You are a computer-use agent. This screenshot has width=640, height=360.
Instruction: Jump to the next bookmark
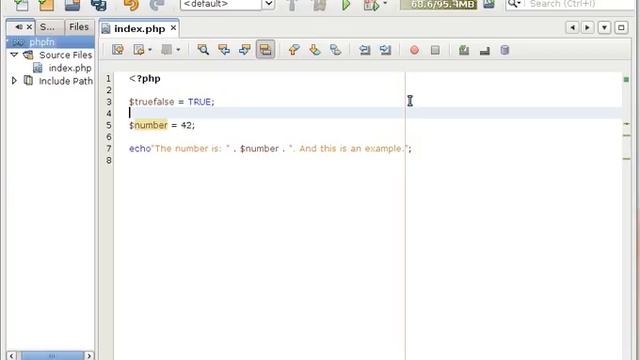click(314, 50)
